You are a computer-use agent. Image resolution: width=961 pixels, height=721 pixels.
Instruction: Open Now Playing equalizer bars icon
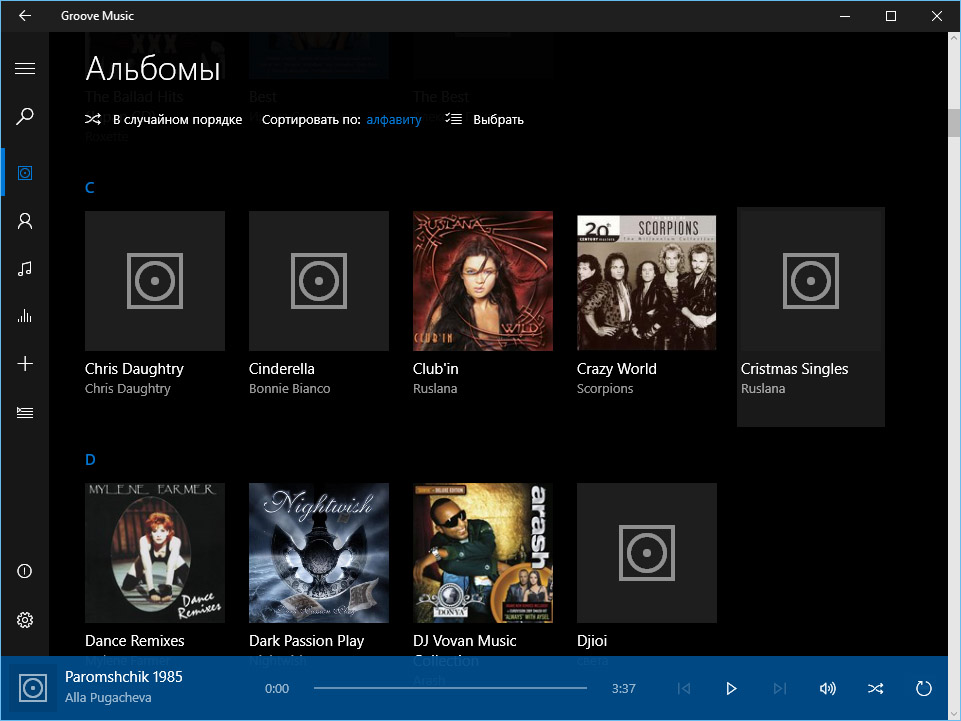click(x=25, y=316)
